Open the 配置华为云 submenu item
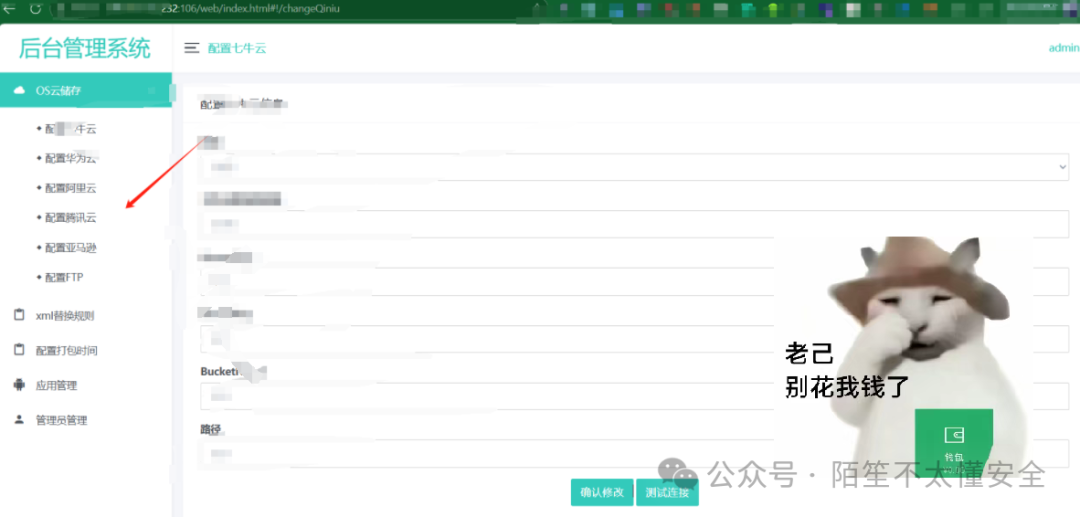 (71, 158)
